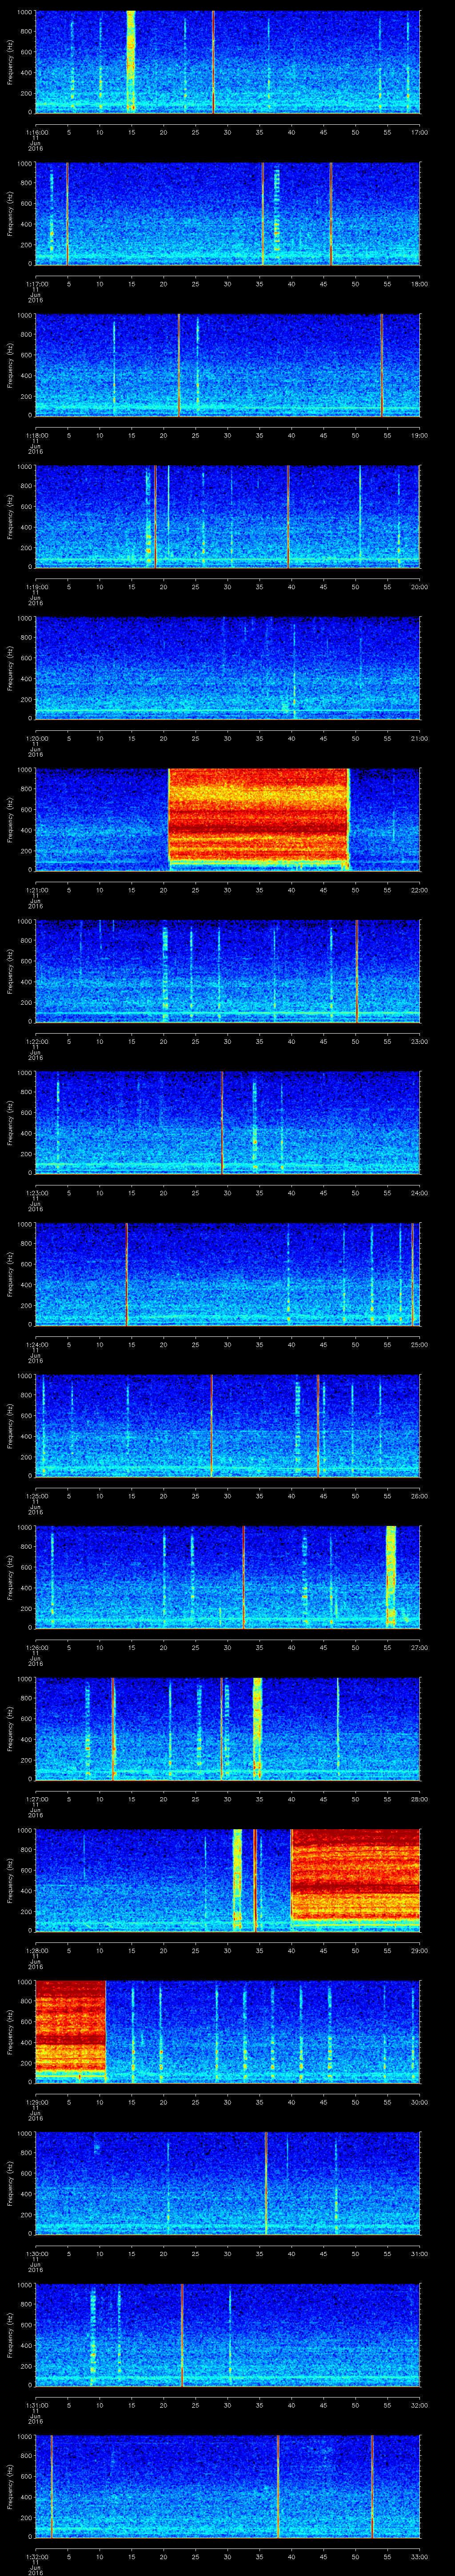Viewport: 455px width, 2576px height.
Task: Select the bright burst at 55 seconds in the 1:26:00 spectrogram
Action: (391, 1576)
